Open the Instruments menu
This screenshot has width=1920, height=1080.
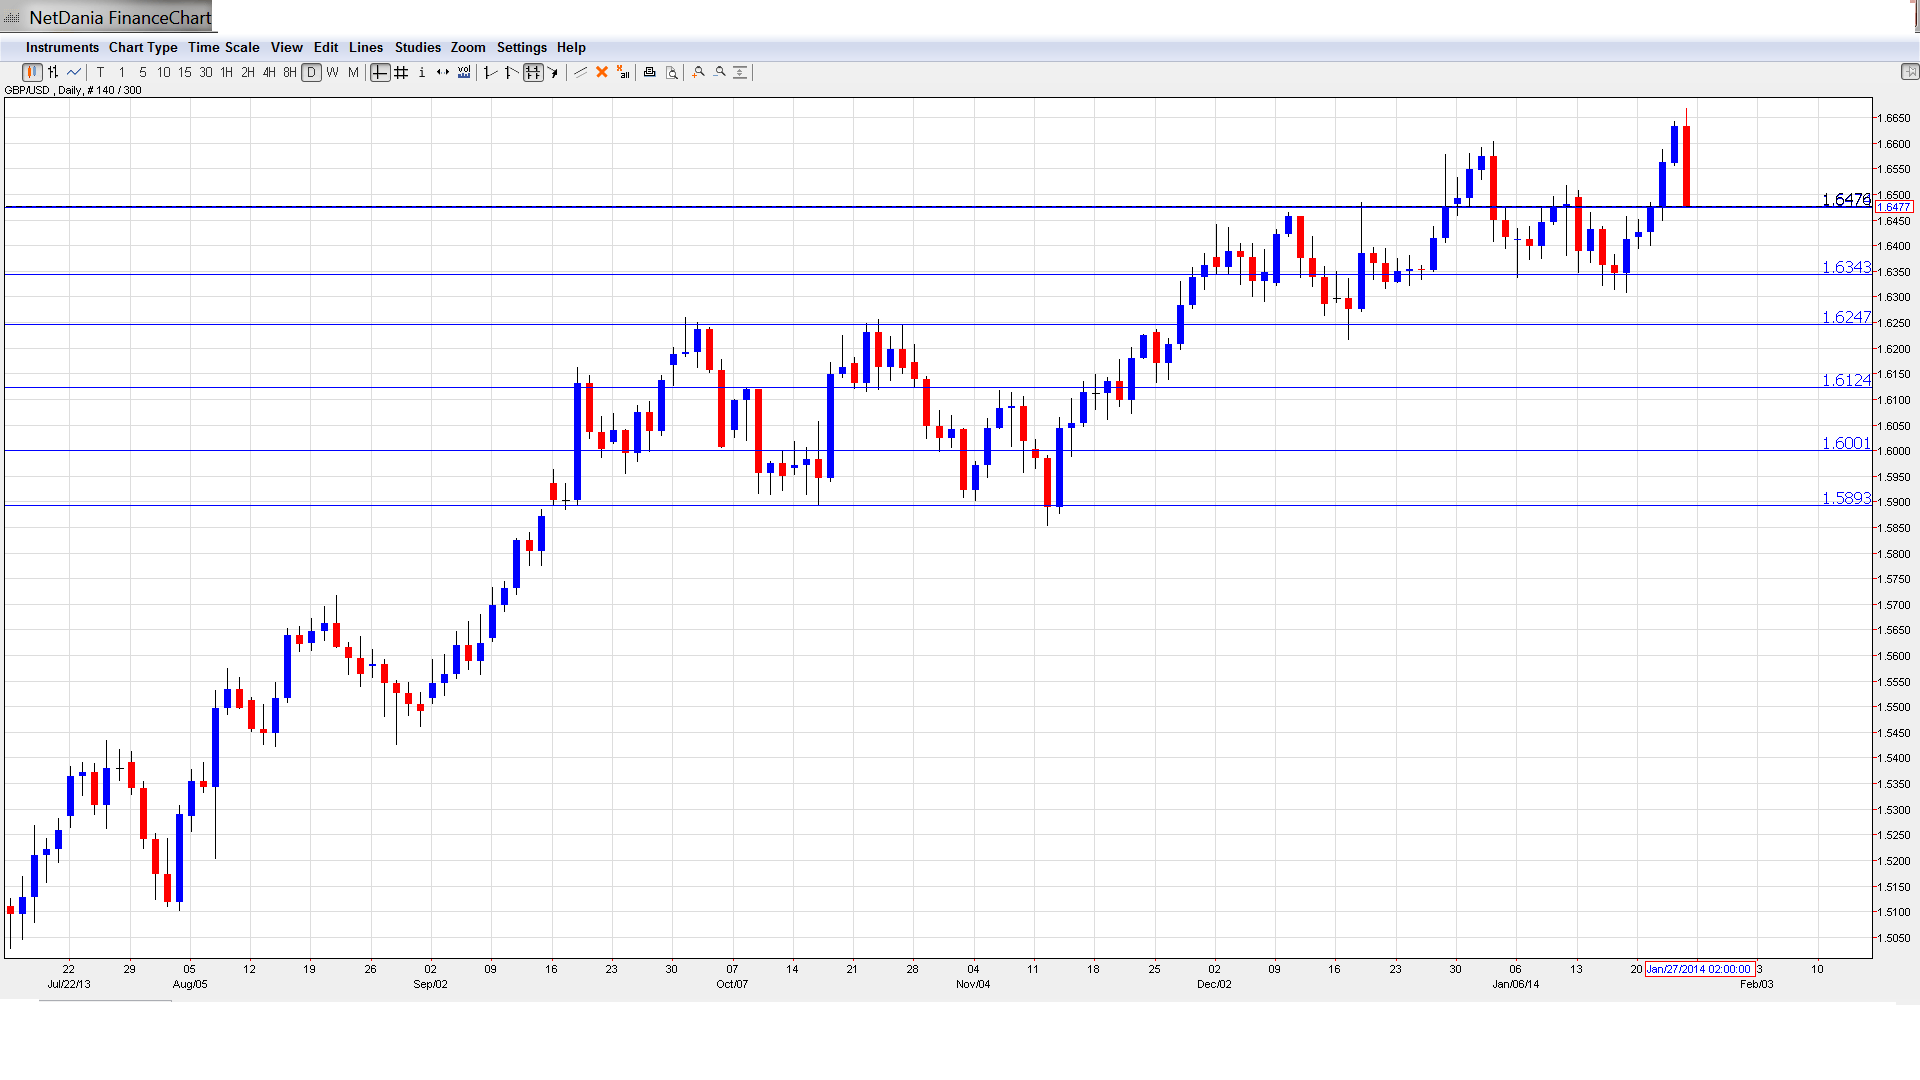[x=62, y=47]
